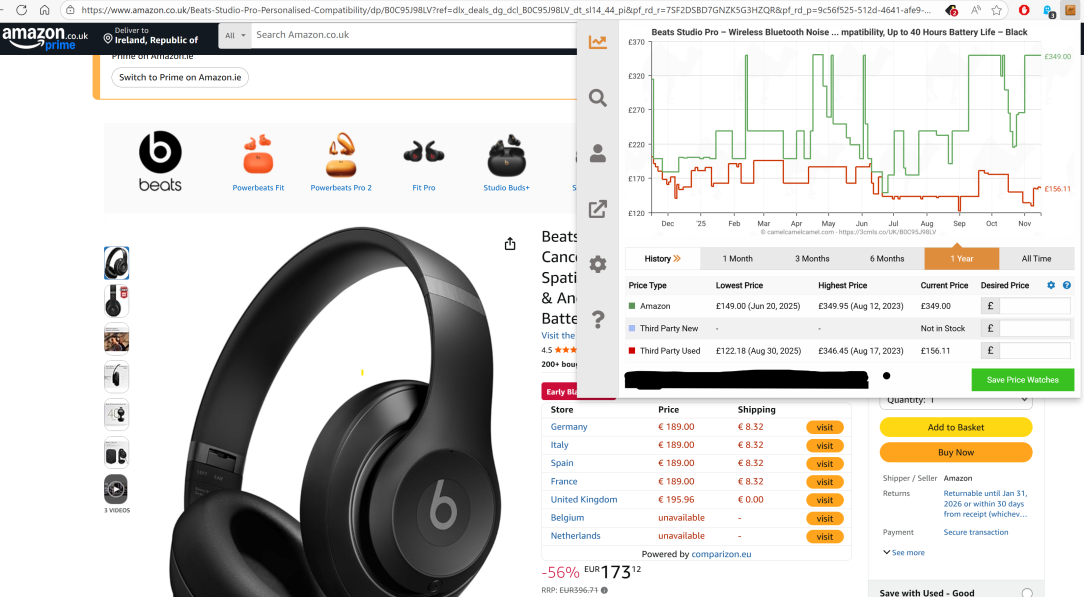
Task: Switch chart range to 6 Months
Action: tap(887, 258)
